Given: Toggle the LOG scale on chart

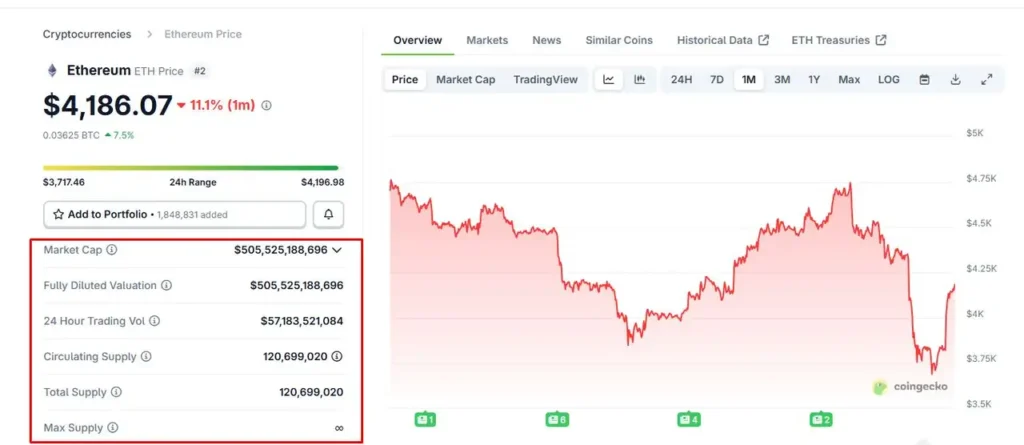Looking at the screenshot, I should (889, 80).
